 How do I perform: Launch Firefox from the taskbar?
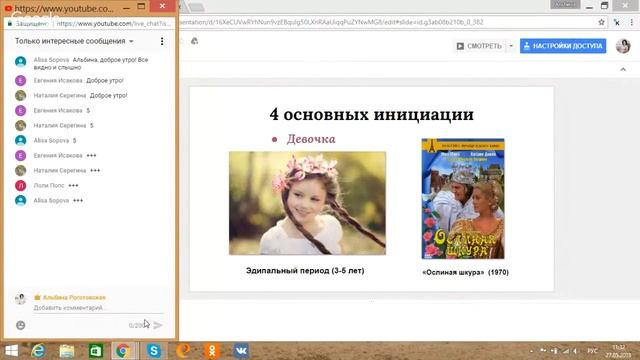(x=183, y=351)
